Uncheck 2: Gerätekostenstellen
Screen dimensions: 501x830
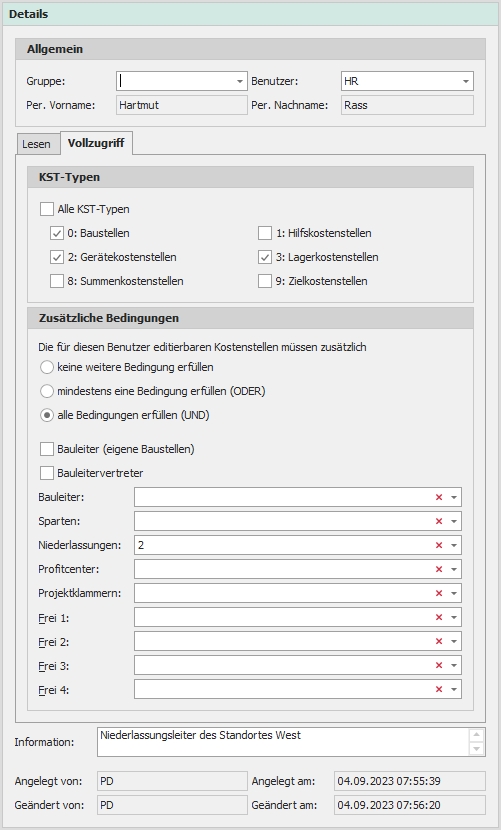click(57, 257)
